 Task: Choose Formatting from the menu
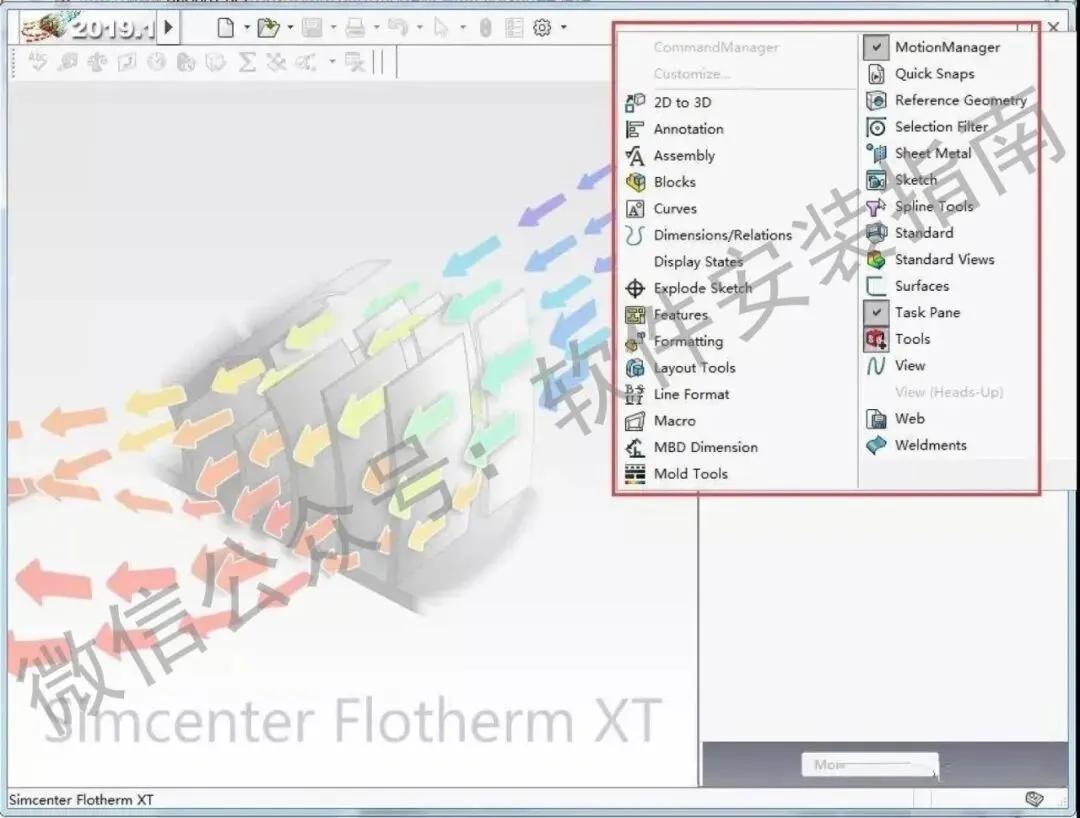[688, 342]
